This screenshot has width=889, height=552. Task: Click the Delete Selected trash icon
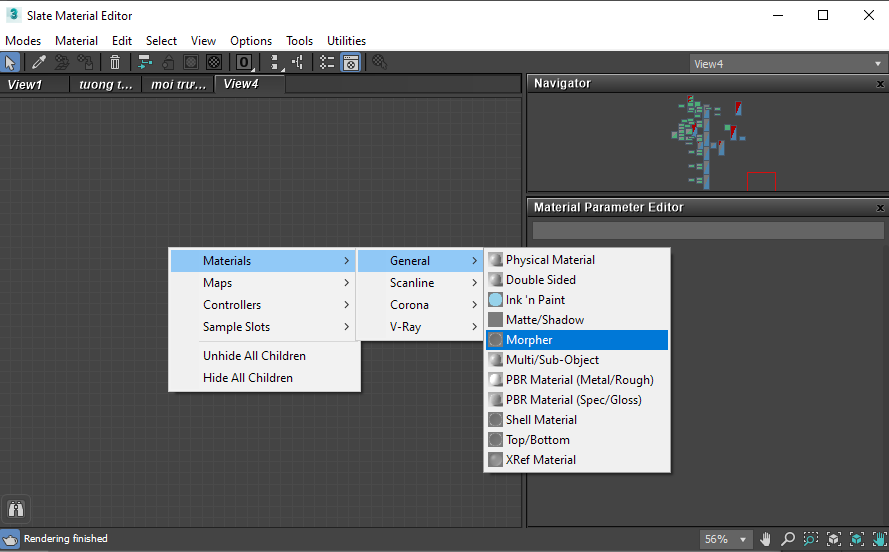115,62
